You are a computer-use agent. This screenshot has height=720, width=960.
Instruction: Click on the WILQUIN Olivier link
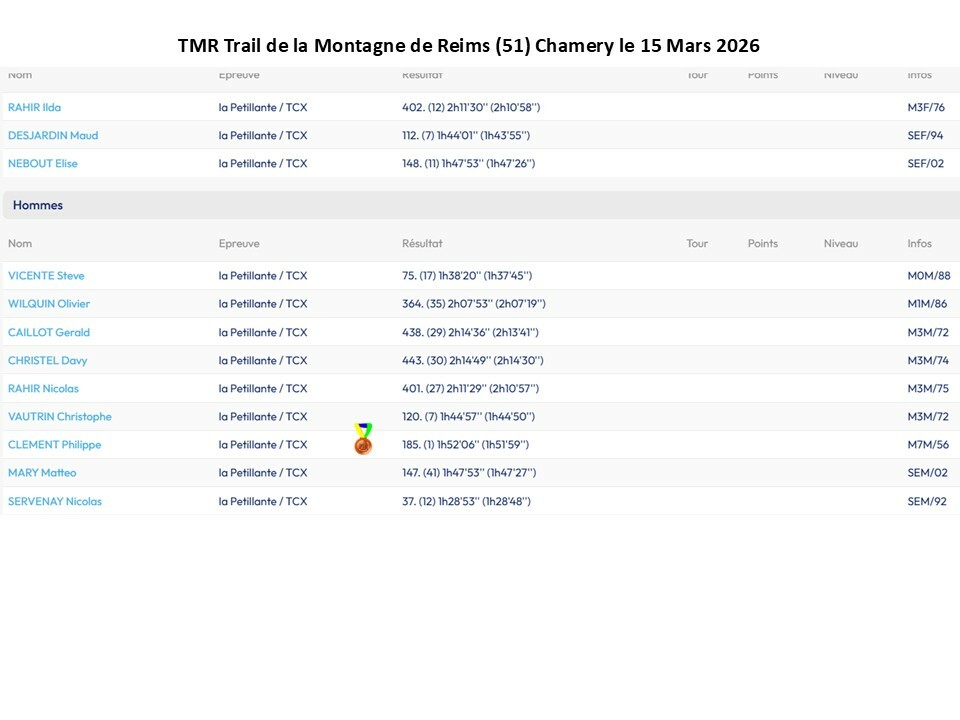click(49, 304)
